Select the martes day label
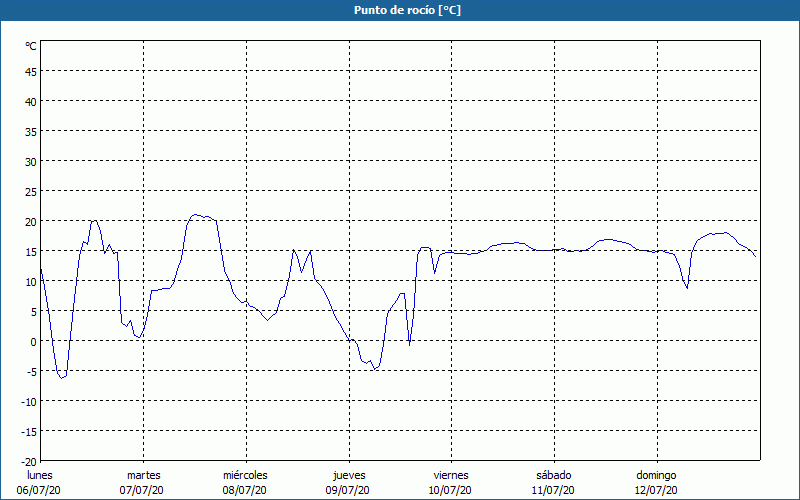Image resolution: width=800 pixels, height=500 pixels. (143, 475)
